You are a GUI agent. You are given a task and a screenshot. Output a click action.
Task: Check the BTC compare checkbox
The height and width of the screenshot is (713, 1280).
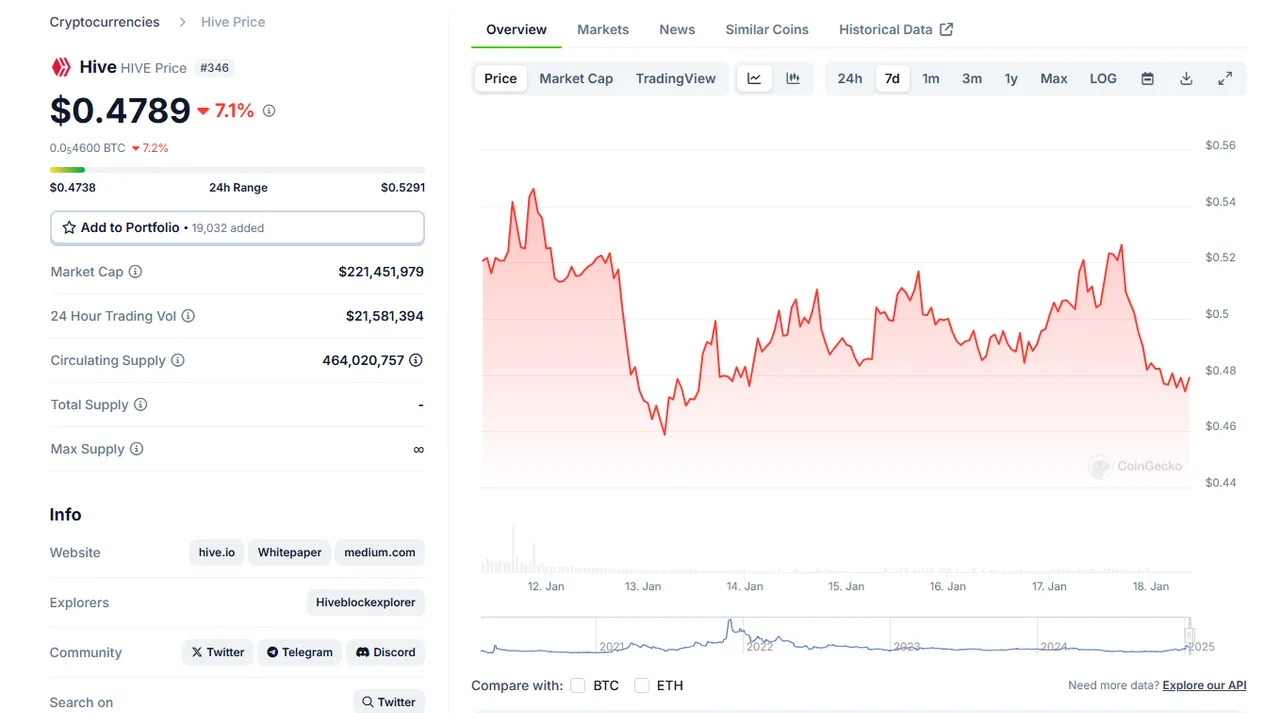(578, 686)
